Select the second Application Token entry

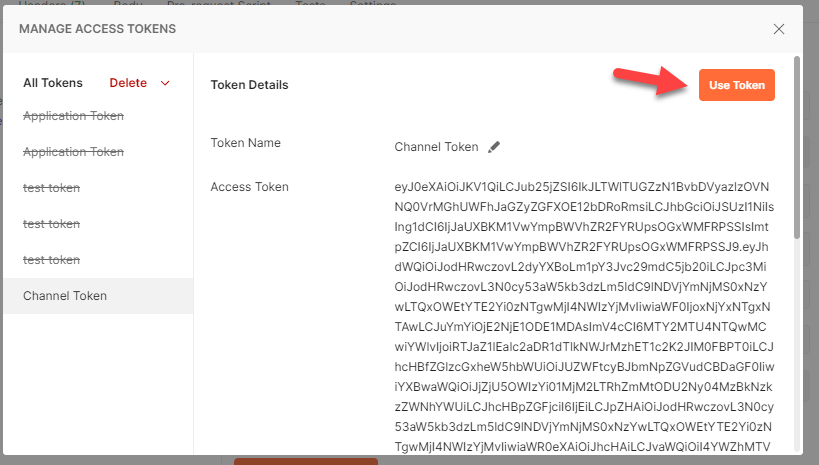click(73, 152)
